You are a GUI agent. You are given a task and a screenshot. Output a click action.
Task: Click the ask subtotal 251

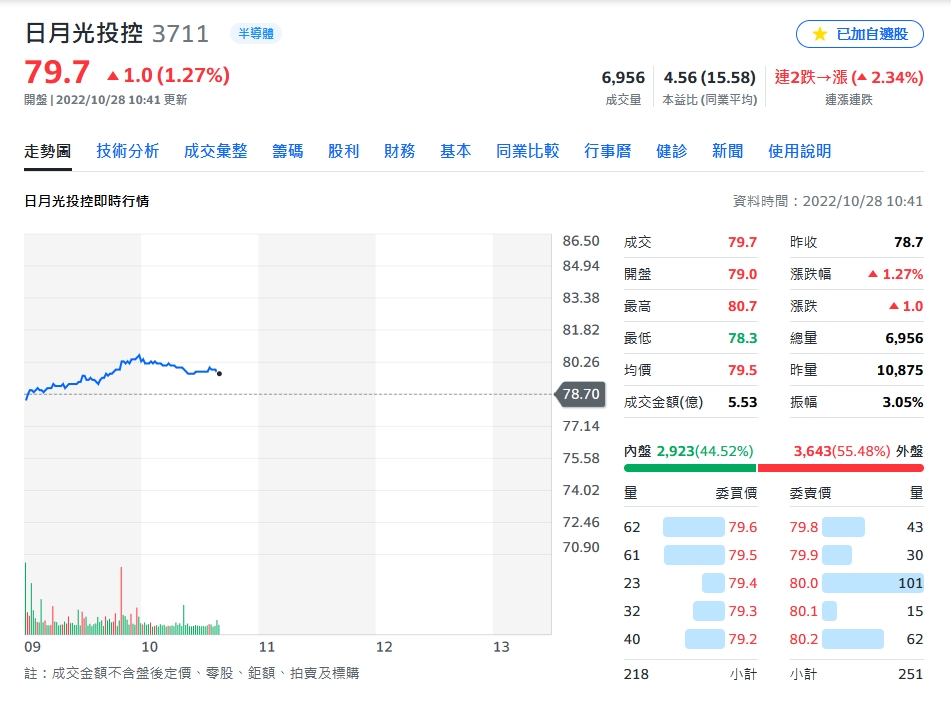click(x=910, y=674)
